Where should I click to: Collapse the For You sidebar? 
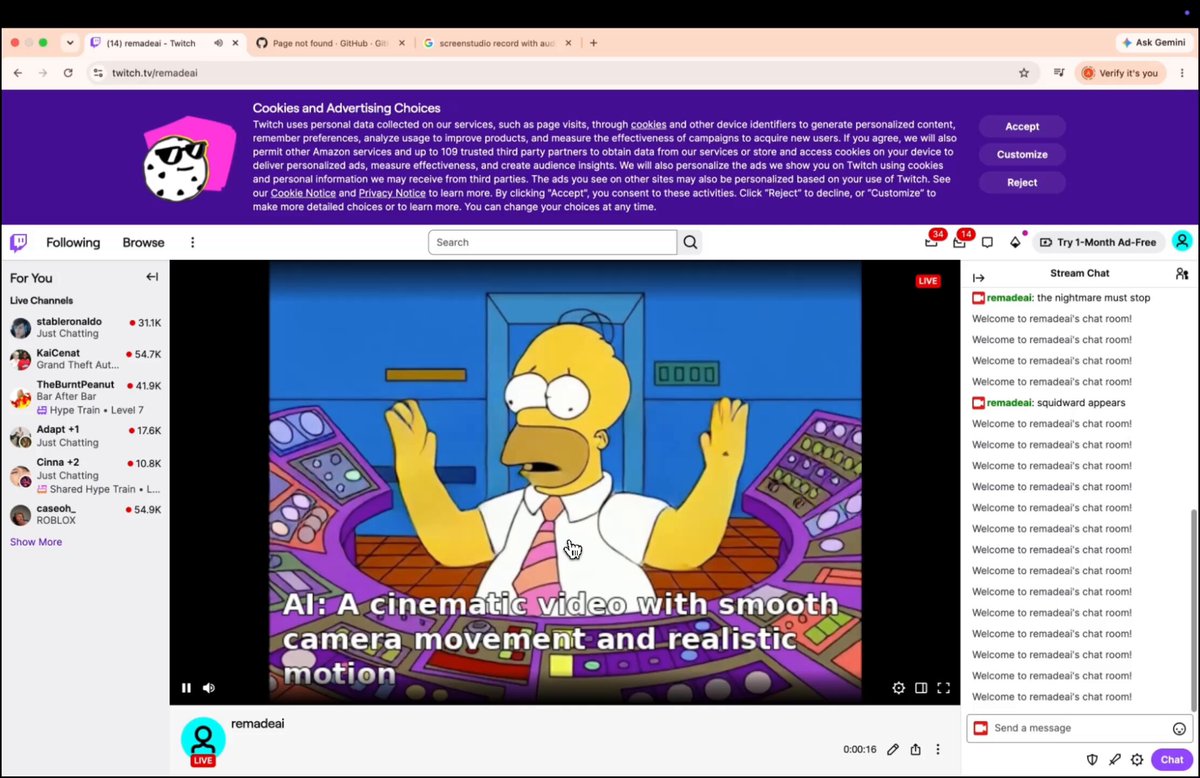[152, 277]
